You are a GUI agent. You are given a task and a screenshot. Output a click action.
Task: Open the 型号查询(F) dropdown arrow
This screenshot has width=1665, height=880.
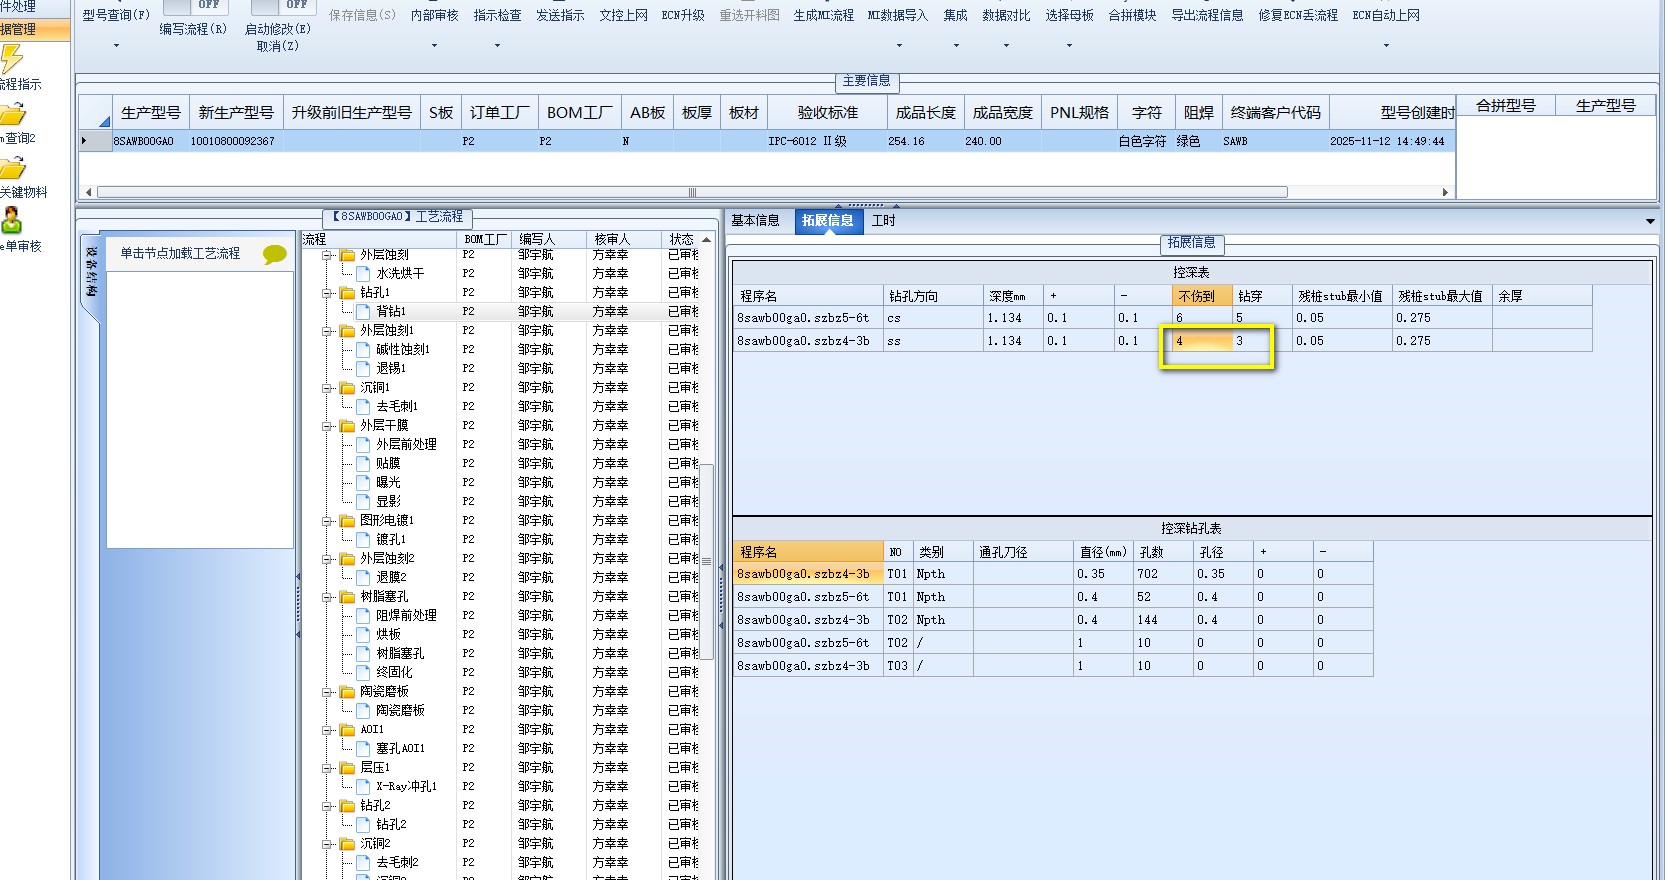pos(116,46)
